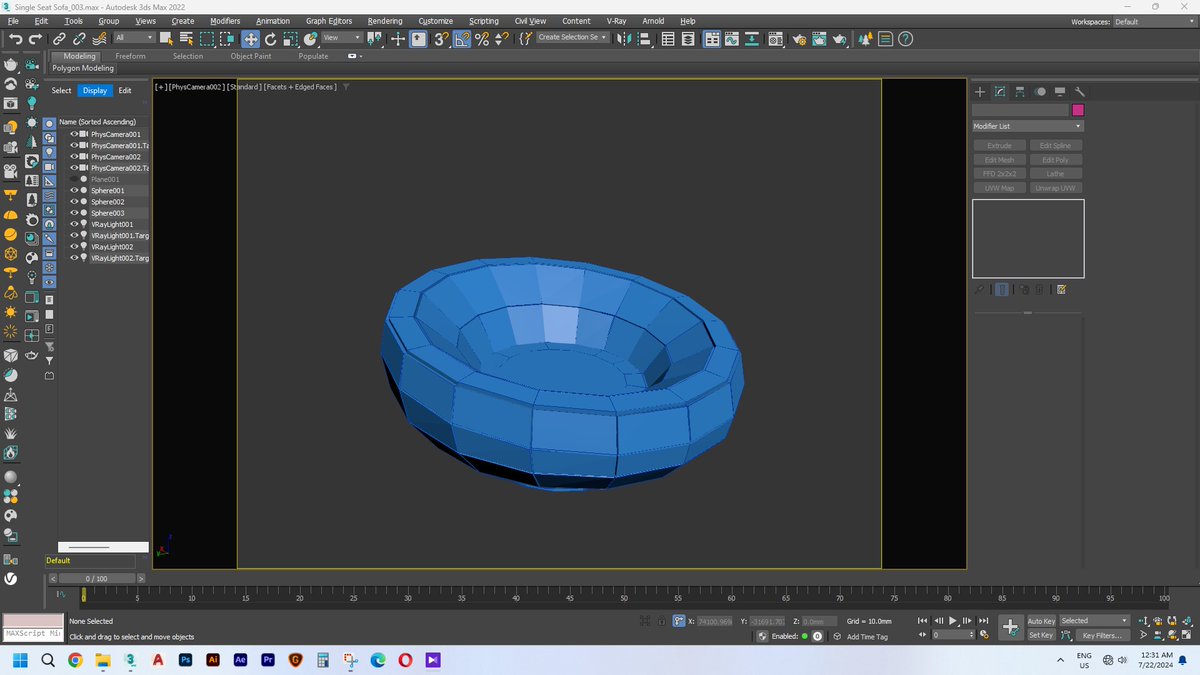Open the V-Ray menu
Image resolution: width=1200 pixels, height=675 pixels.
click(617, 21)
